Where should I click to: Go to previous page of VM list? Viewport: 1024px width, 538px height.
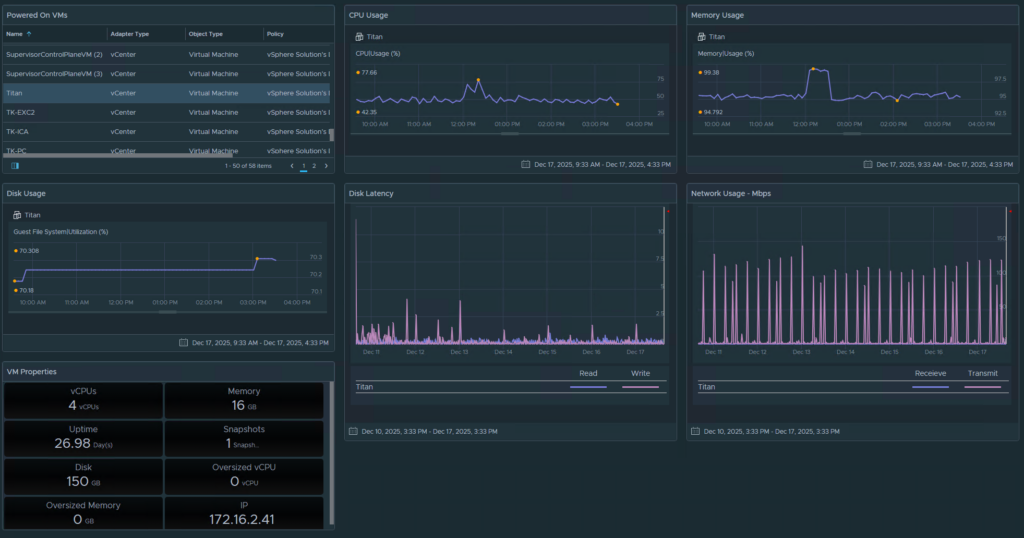(x=292, y=165)
